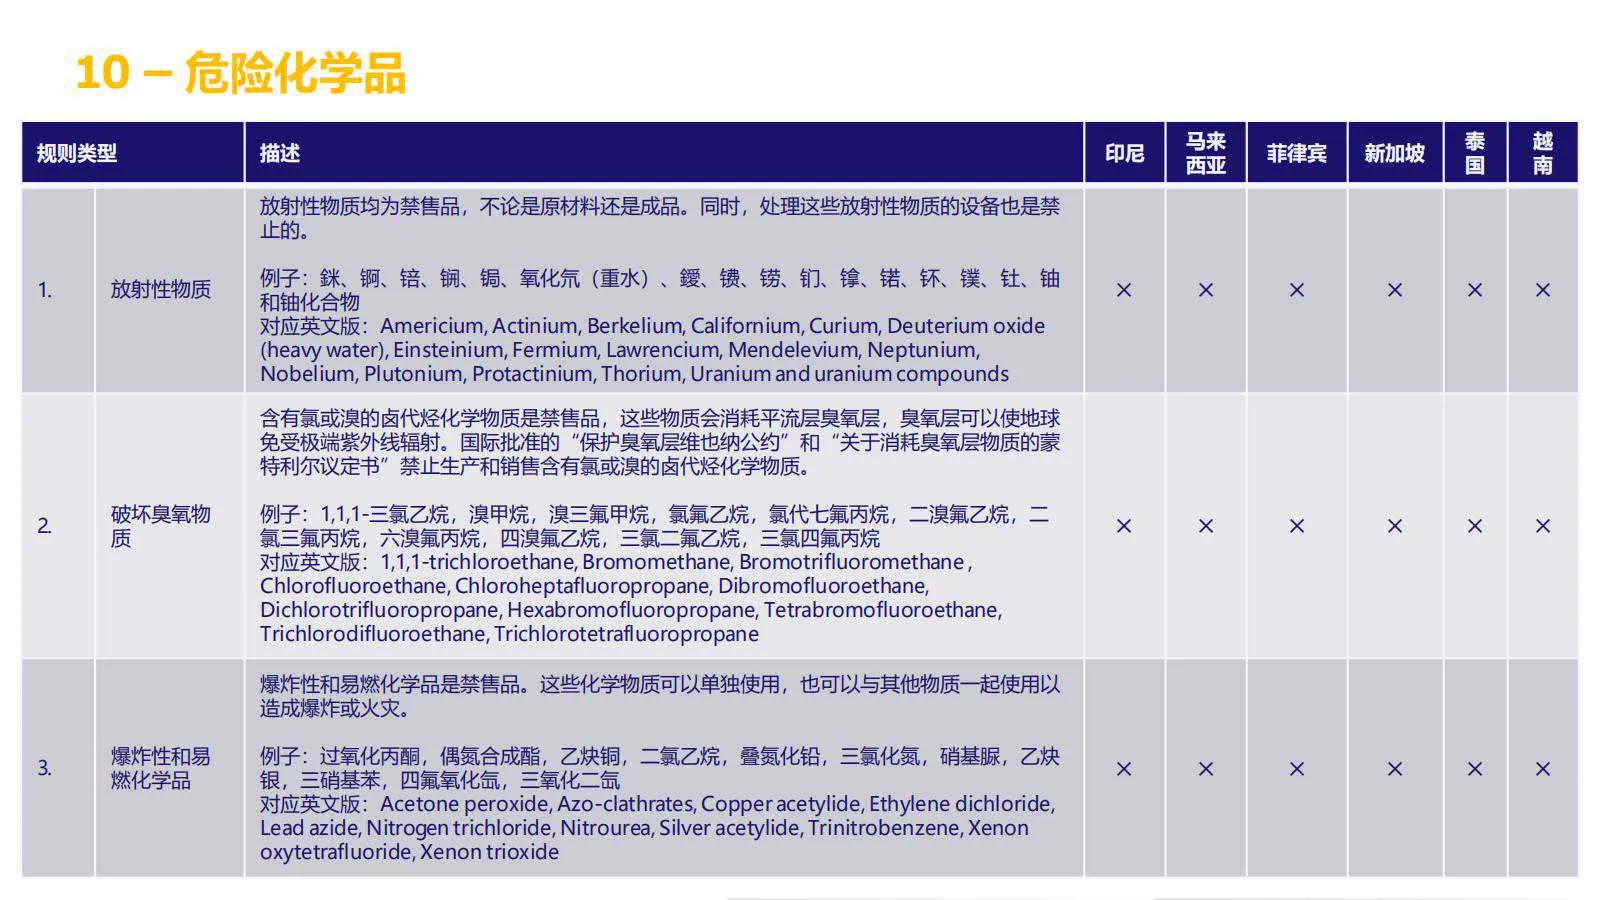This screenshot has height=900, width=1600.
Task: Click the × mark under 马来西亚 for 爆炸性和易燃化学品
Action: tap(1208, 768)
